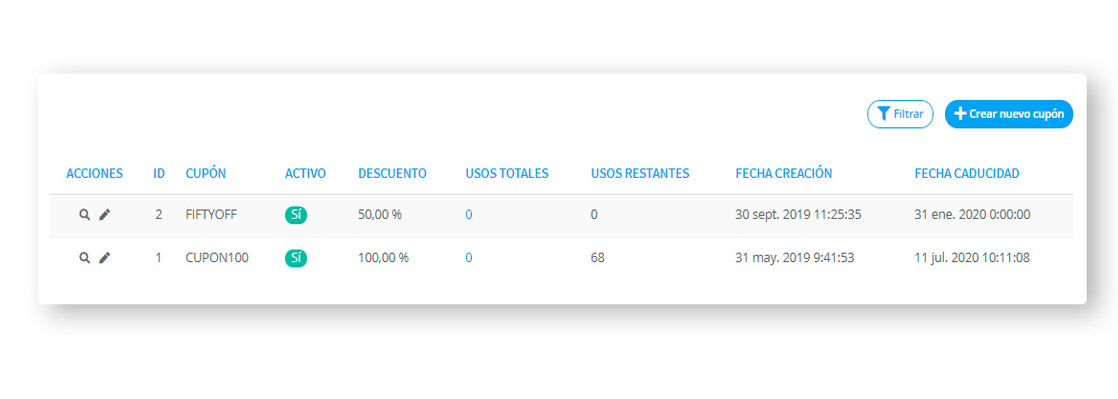Toggle the Sí active badge for CUPON100
The width and height of the screenshot is (1118, 399).
[296, 259]
